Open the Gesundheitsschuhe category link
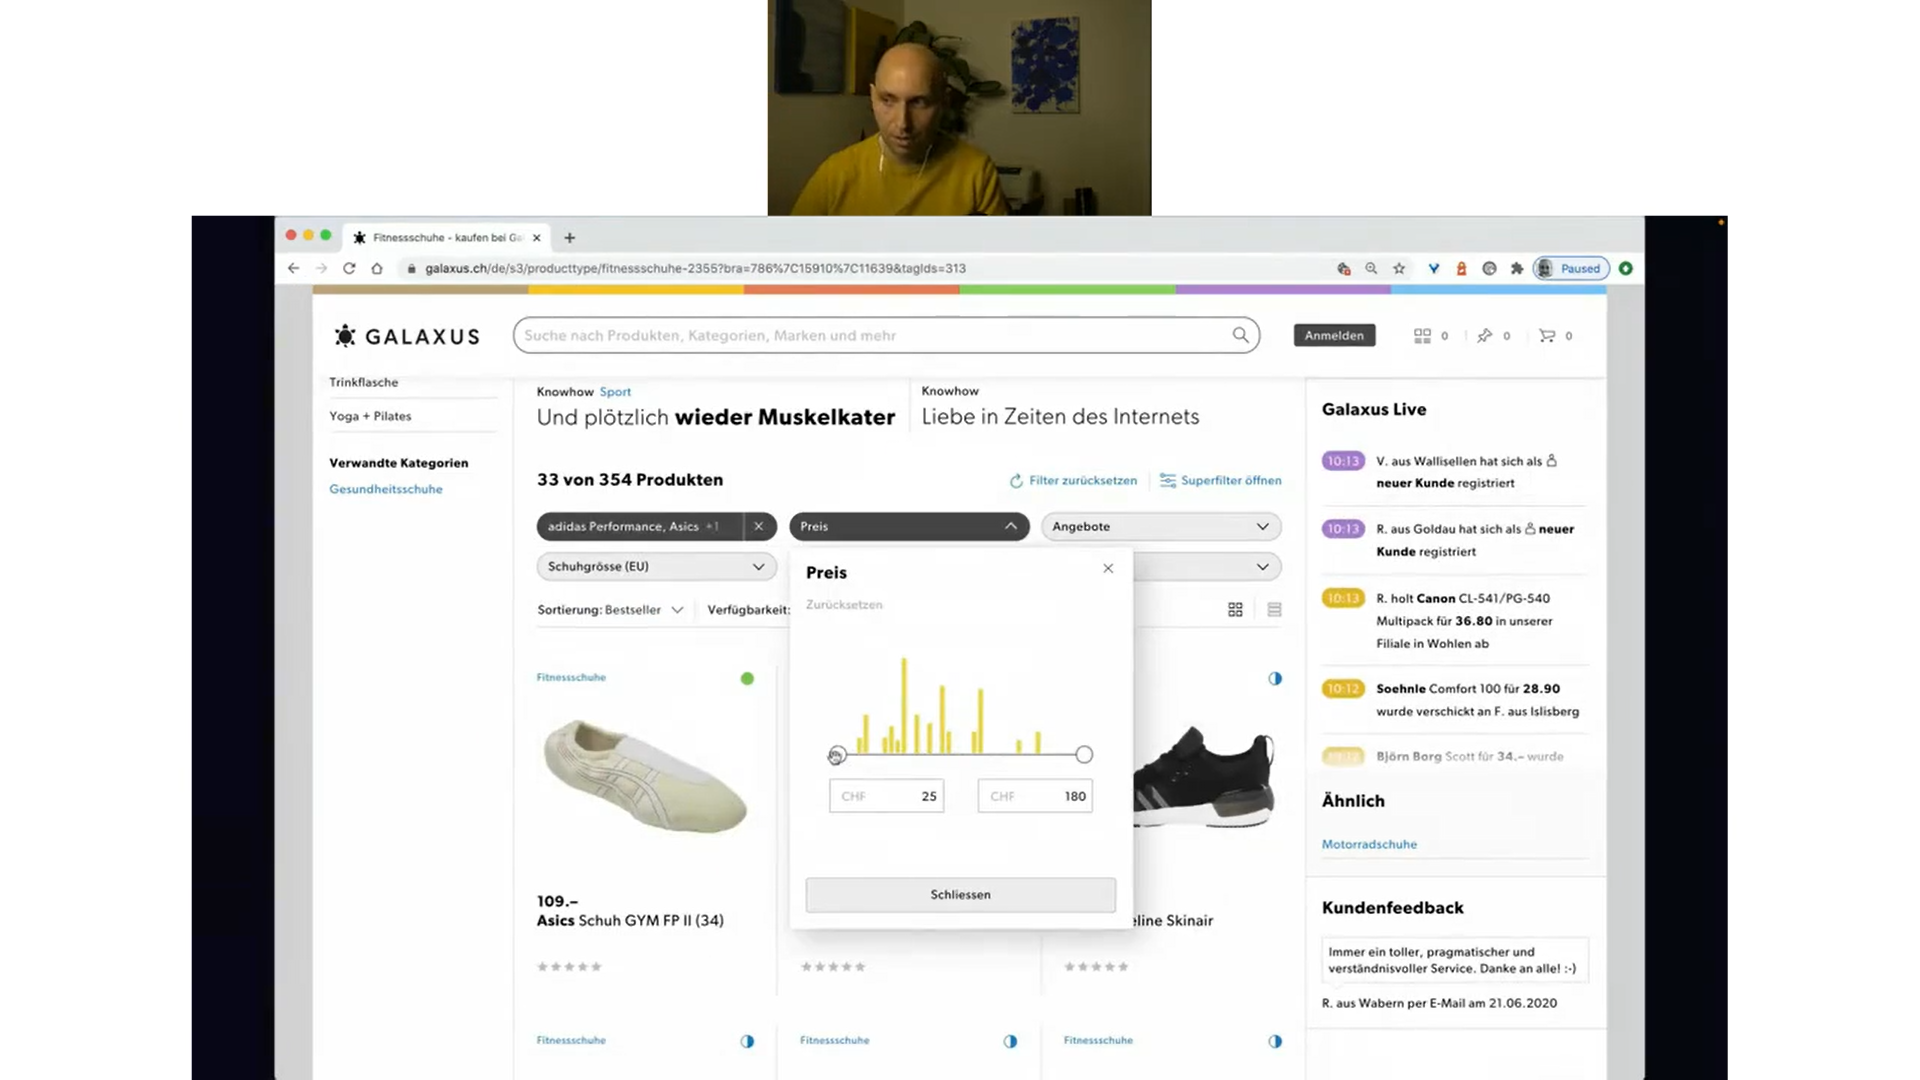 [385, 489]
